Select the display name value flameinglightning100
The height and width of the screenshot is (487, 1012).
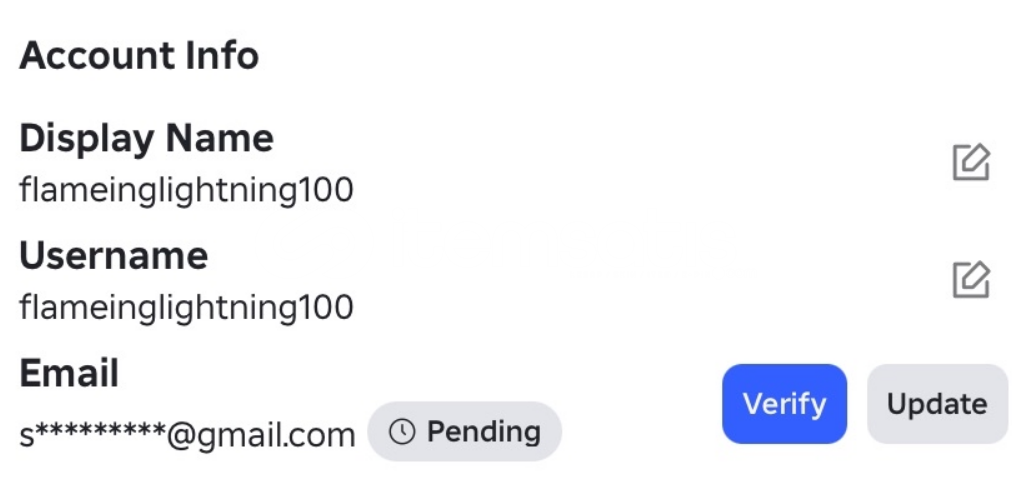(186, 190)
